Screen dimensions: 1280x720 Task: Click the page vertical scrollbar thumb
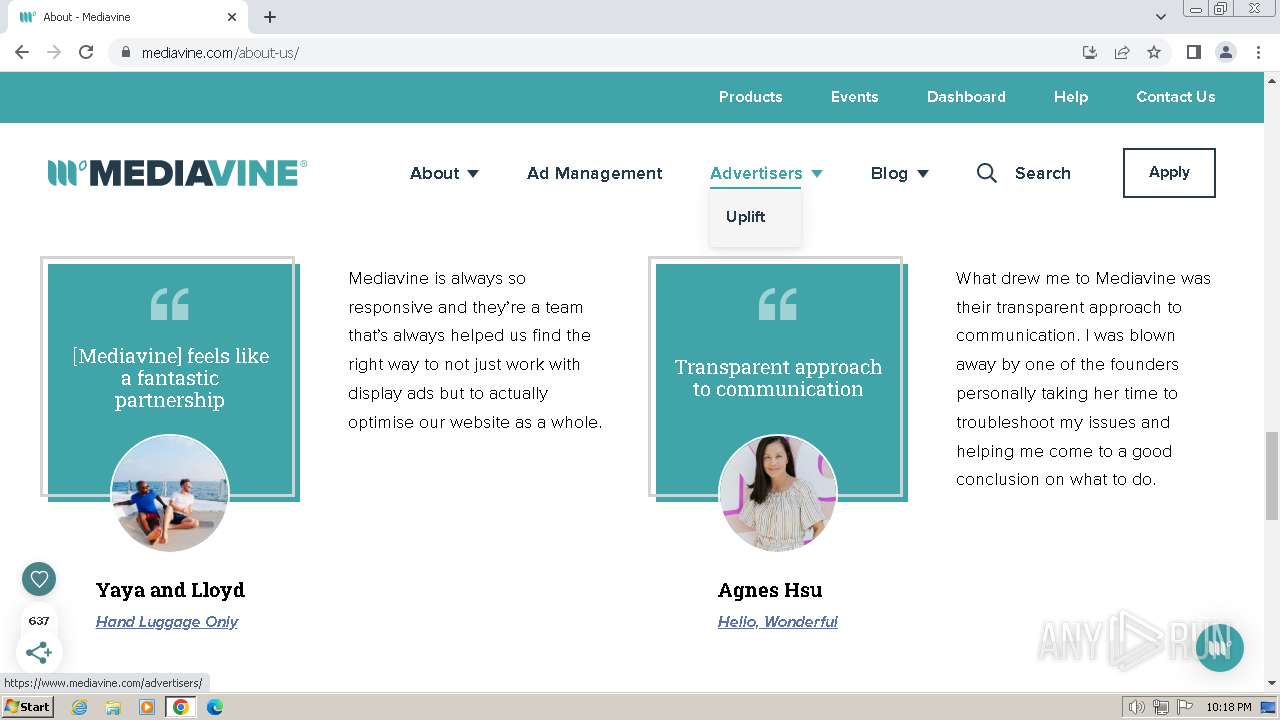tap(1272, 476)
